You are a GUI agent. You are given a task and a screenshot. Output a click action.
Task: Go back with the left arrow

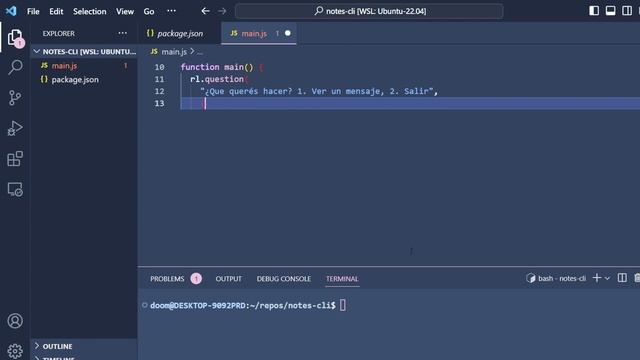(x=205, y=11)
